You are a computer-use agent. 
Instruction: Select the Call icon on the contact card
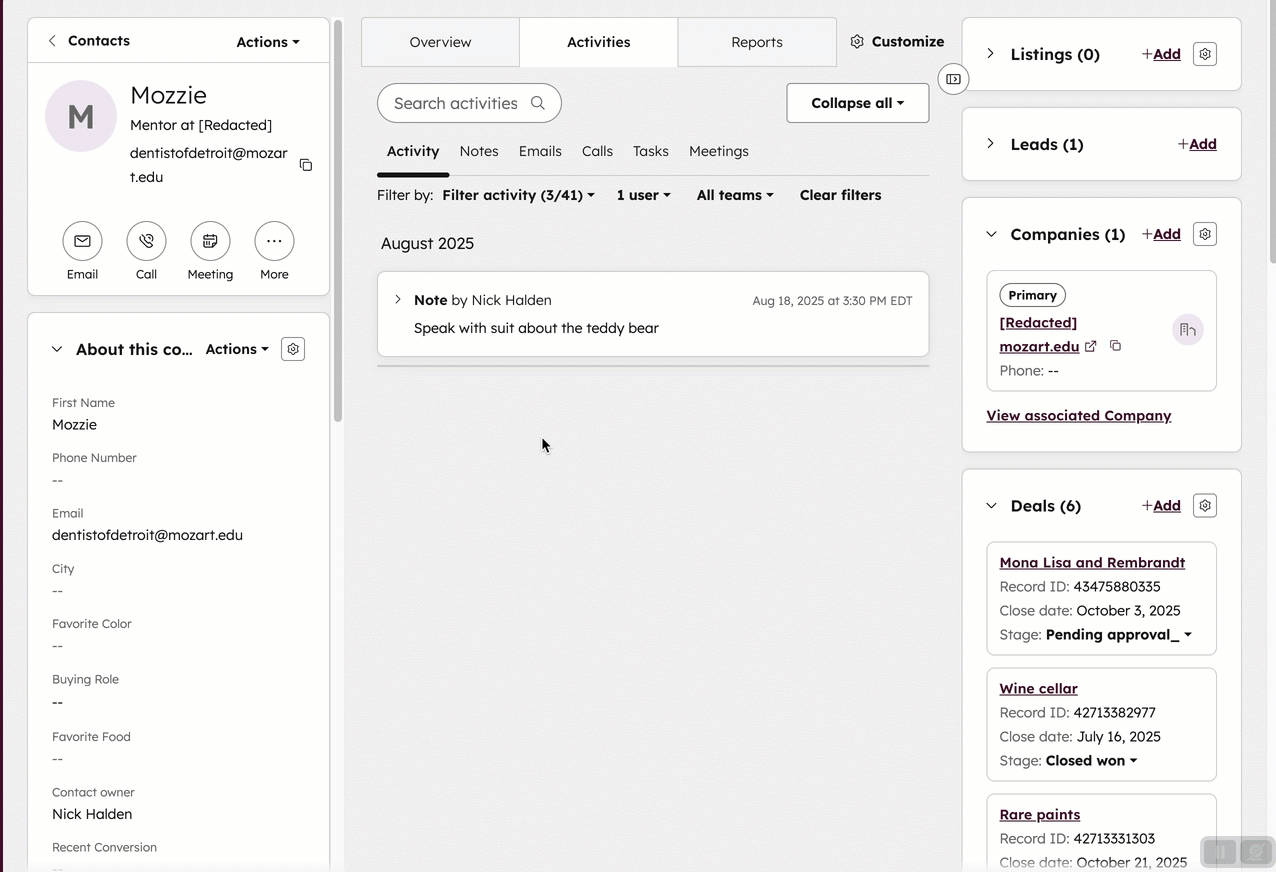pyautogui.click(x=146, y=241)
